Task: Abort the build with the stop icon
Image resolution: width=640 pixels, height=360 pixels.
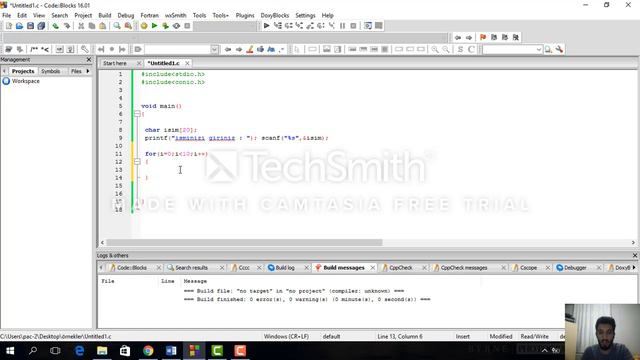Action: click(187, 26)
